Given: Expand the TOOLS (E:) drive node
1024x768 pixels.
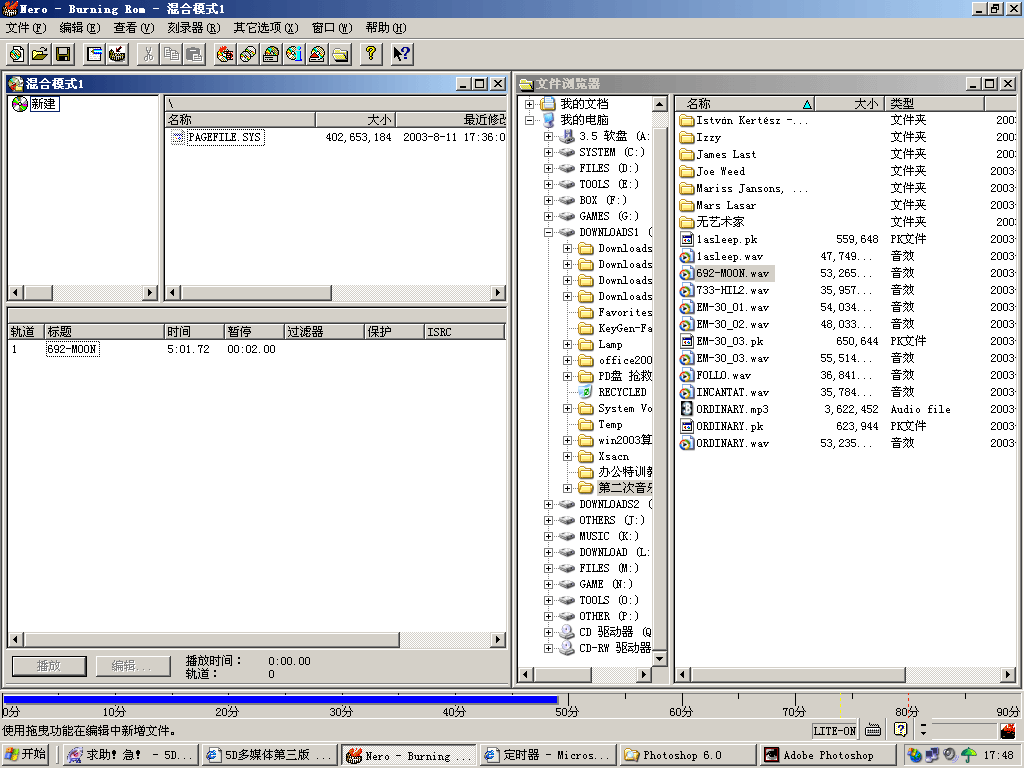Looking at the screenshot, I should click(549, 184).
